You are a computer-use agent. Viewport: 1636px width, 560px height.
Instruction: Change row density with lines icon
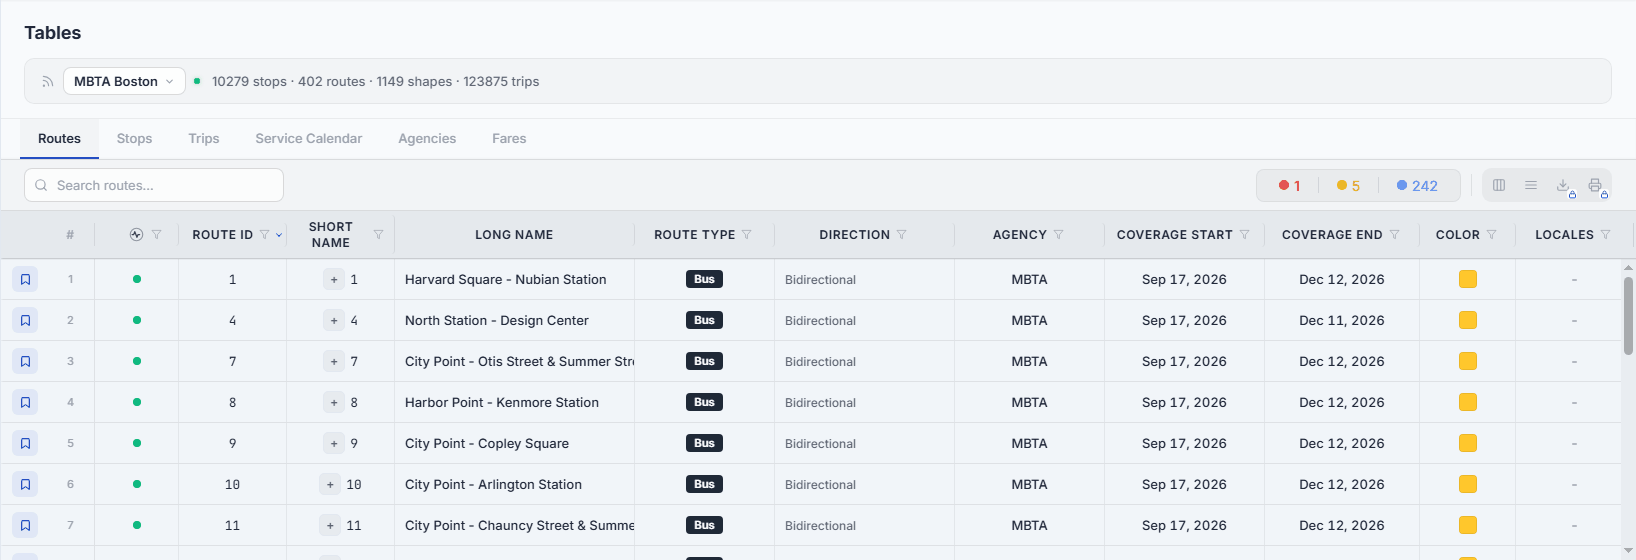point(1531,185)
